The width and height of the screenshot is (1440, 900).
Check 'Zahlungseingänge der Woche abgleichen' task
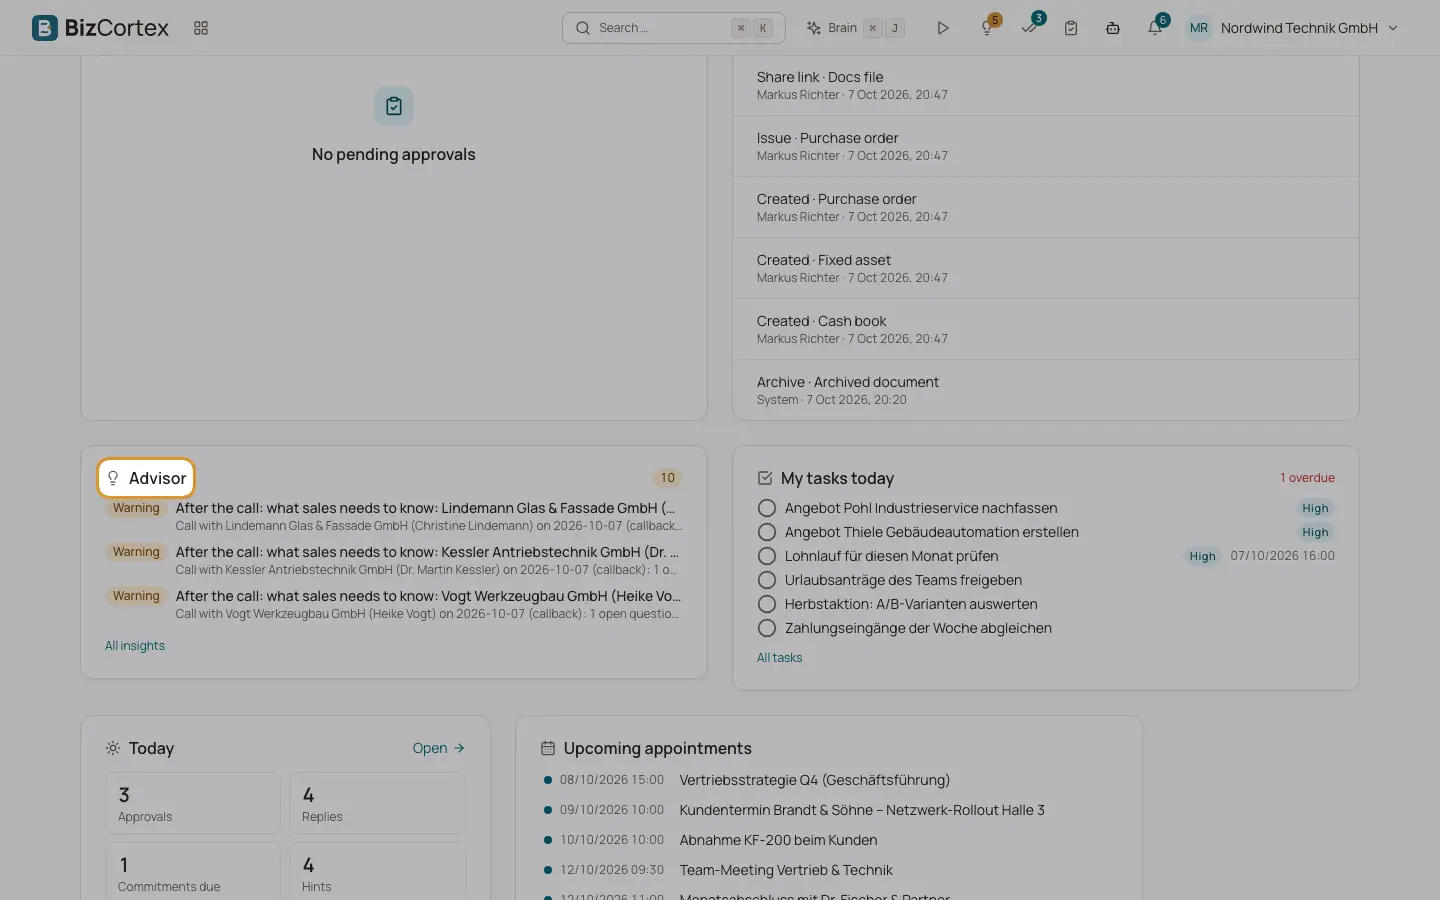click(x=767, y=628)
